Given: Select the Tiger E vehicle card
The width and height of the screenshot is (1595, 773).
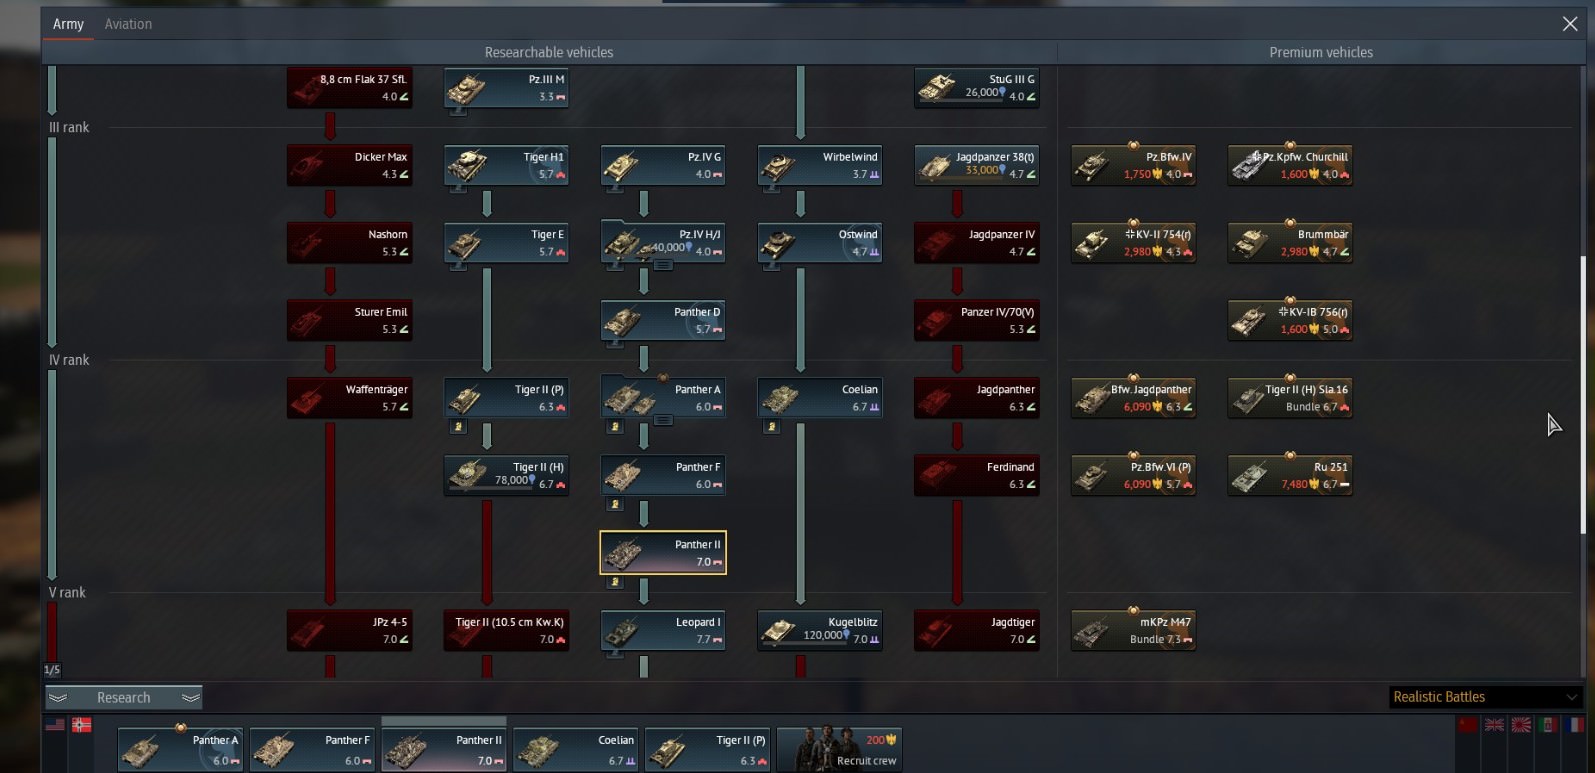Looking at the screenshot, I should pos(506,243).
